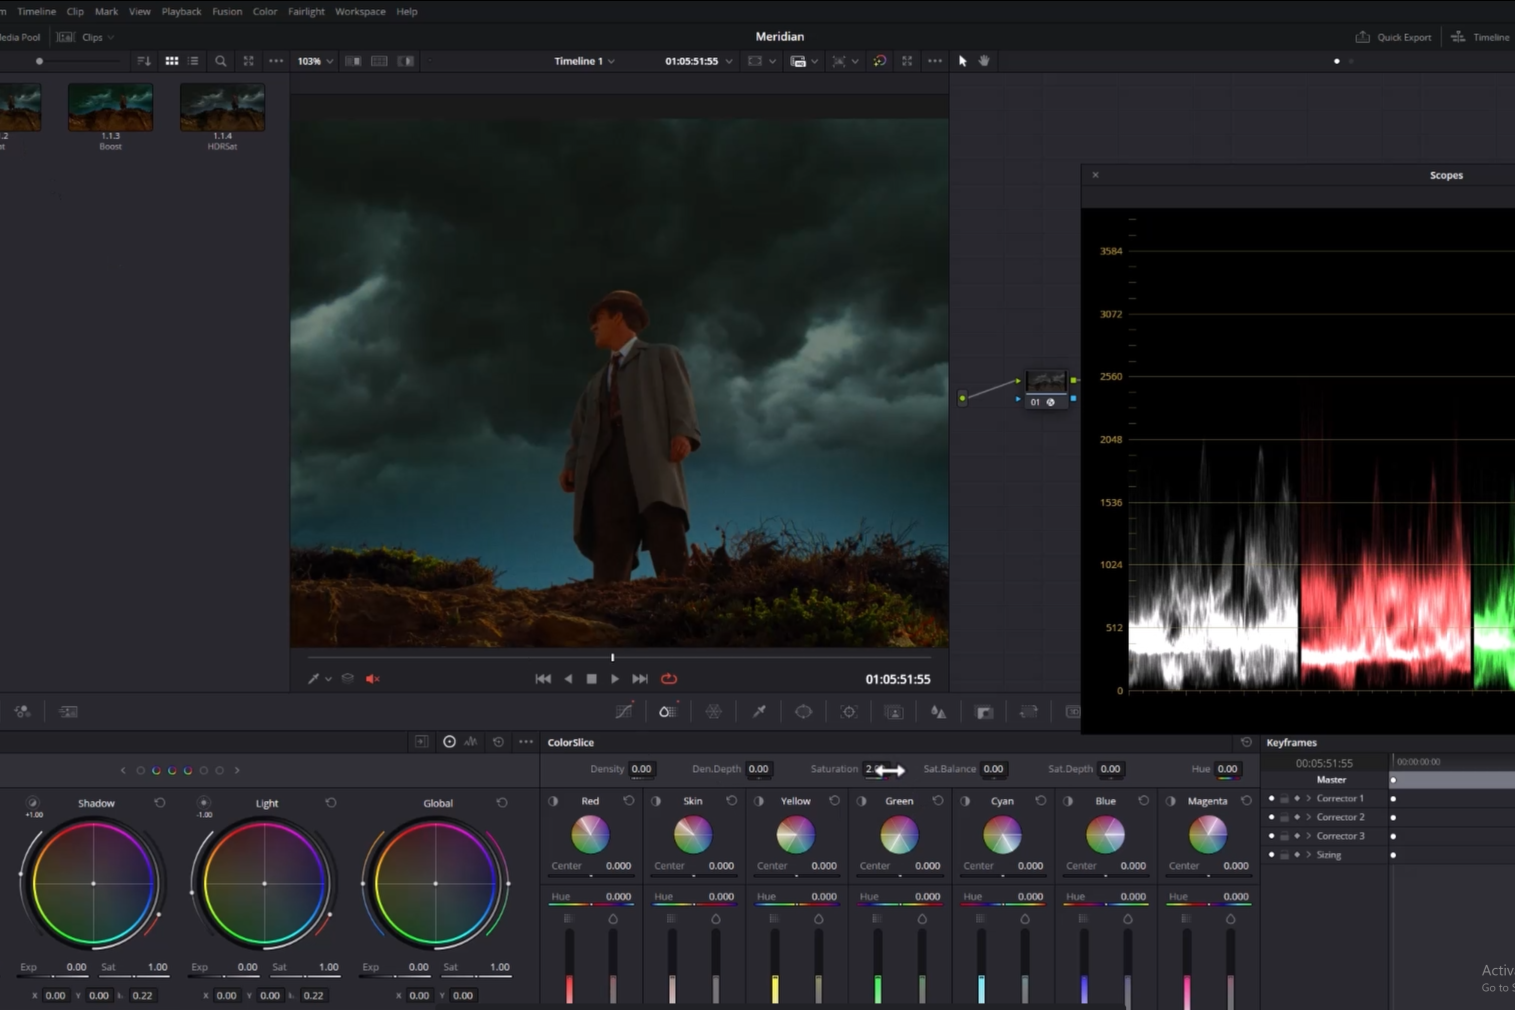1515x1010 pixels.
Task: Mute the viewer audio speaker icon
Action: tap(373, 679)
